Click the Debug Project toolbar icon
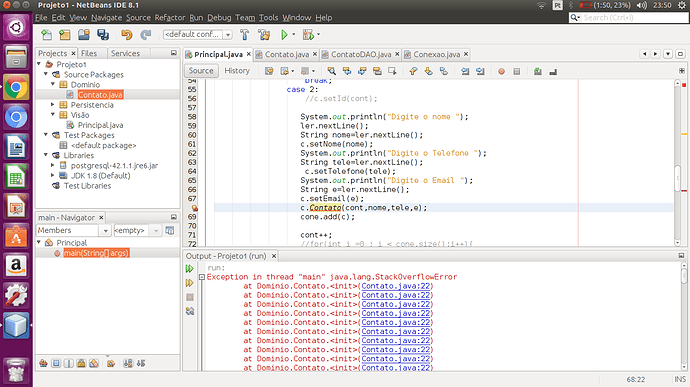This screenshot has width=690, height=387. point(308,34)
